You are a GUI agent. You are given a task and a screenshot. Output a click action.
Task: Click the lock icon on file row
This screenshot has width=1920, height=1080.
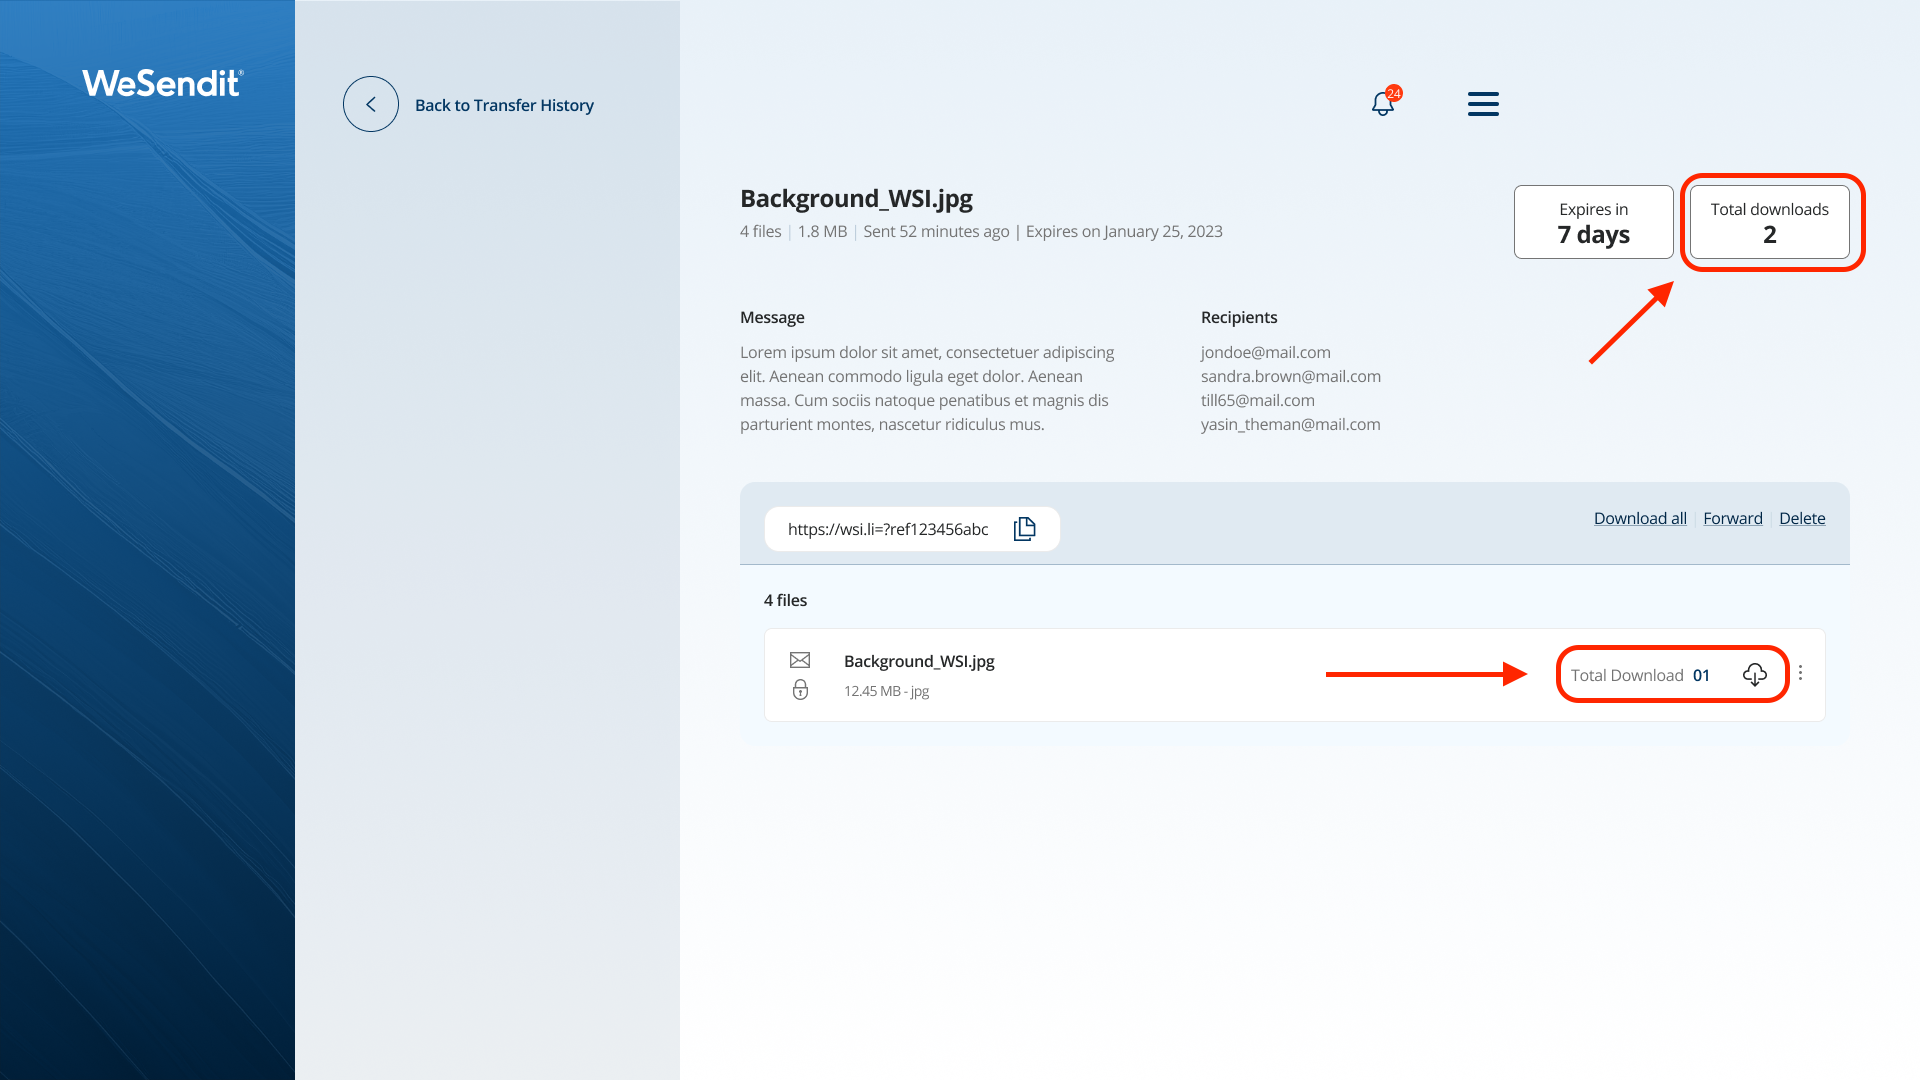pyautogui.click(x=800, y=690)
